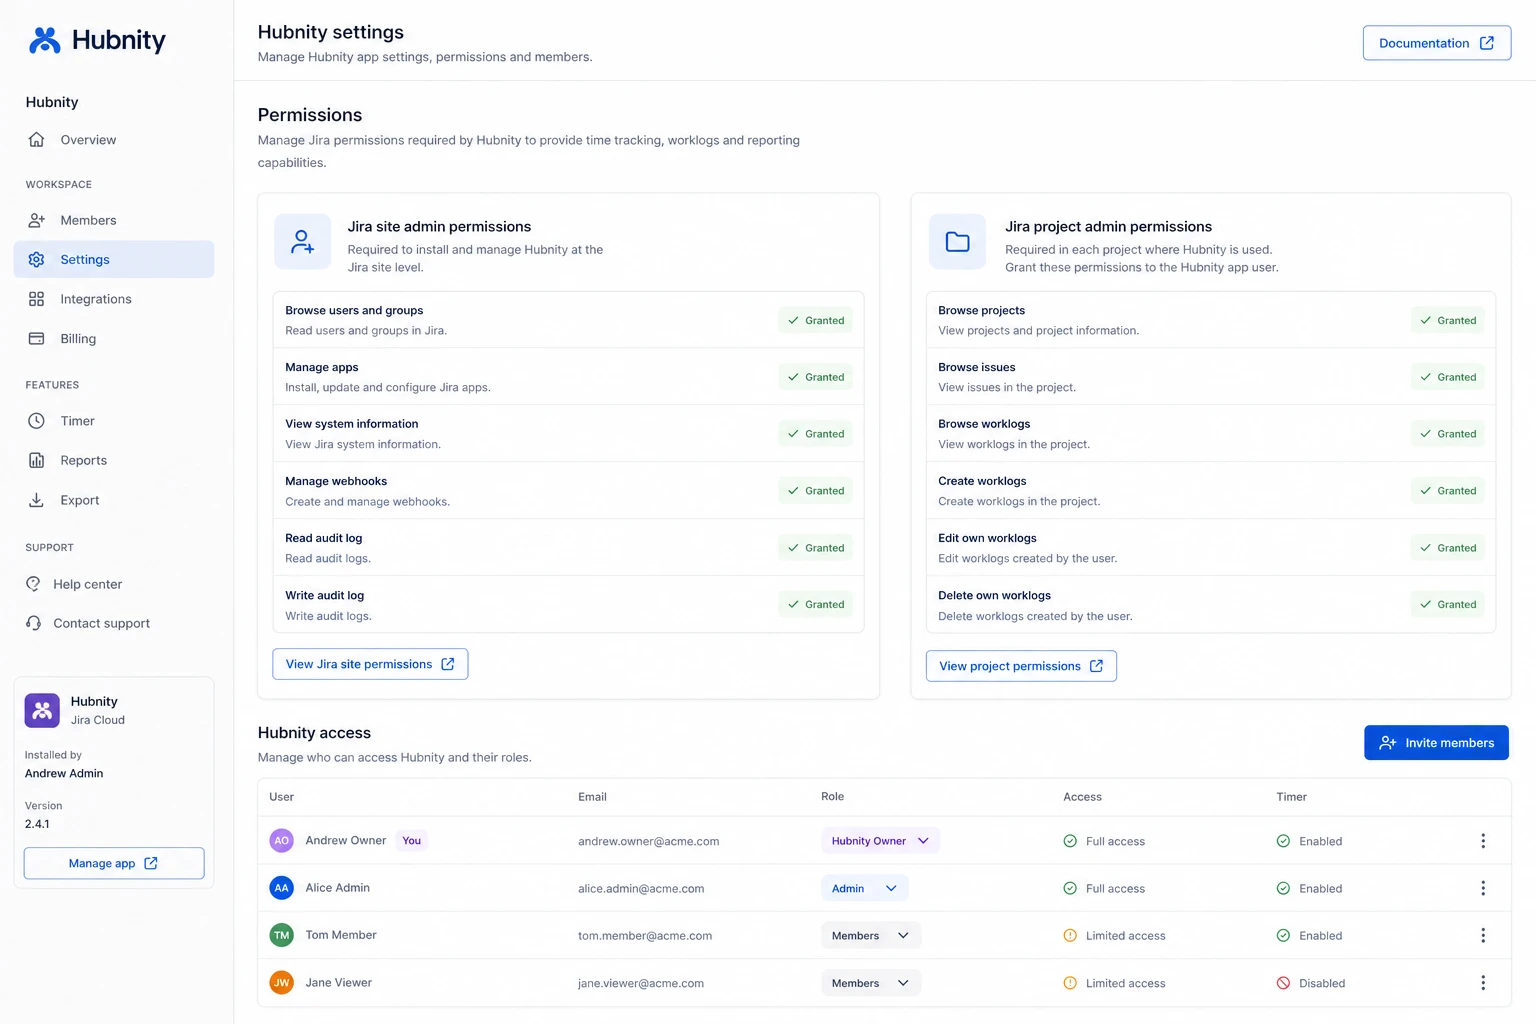Open Contact support link
Viewport: 1536px width, 1024px height.
coord(101,623)
